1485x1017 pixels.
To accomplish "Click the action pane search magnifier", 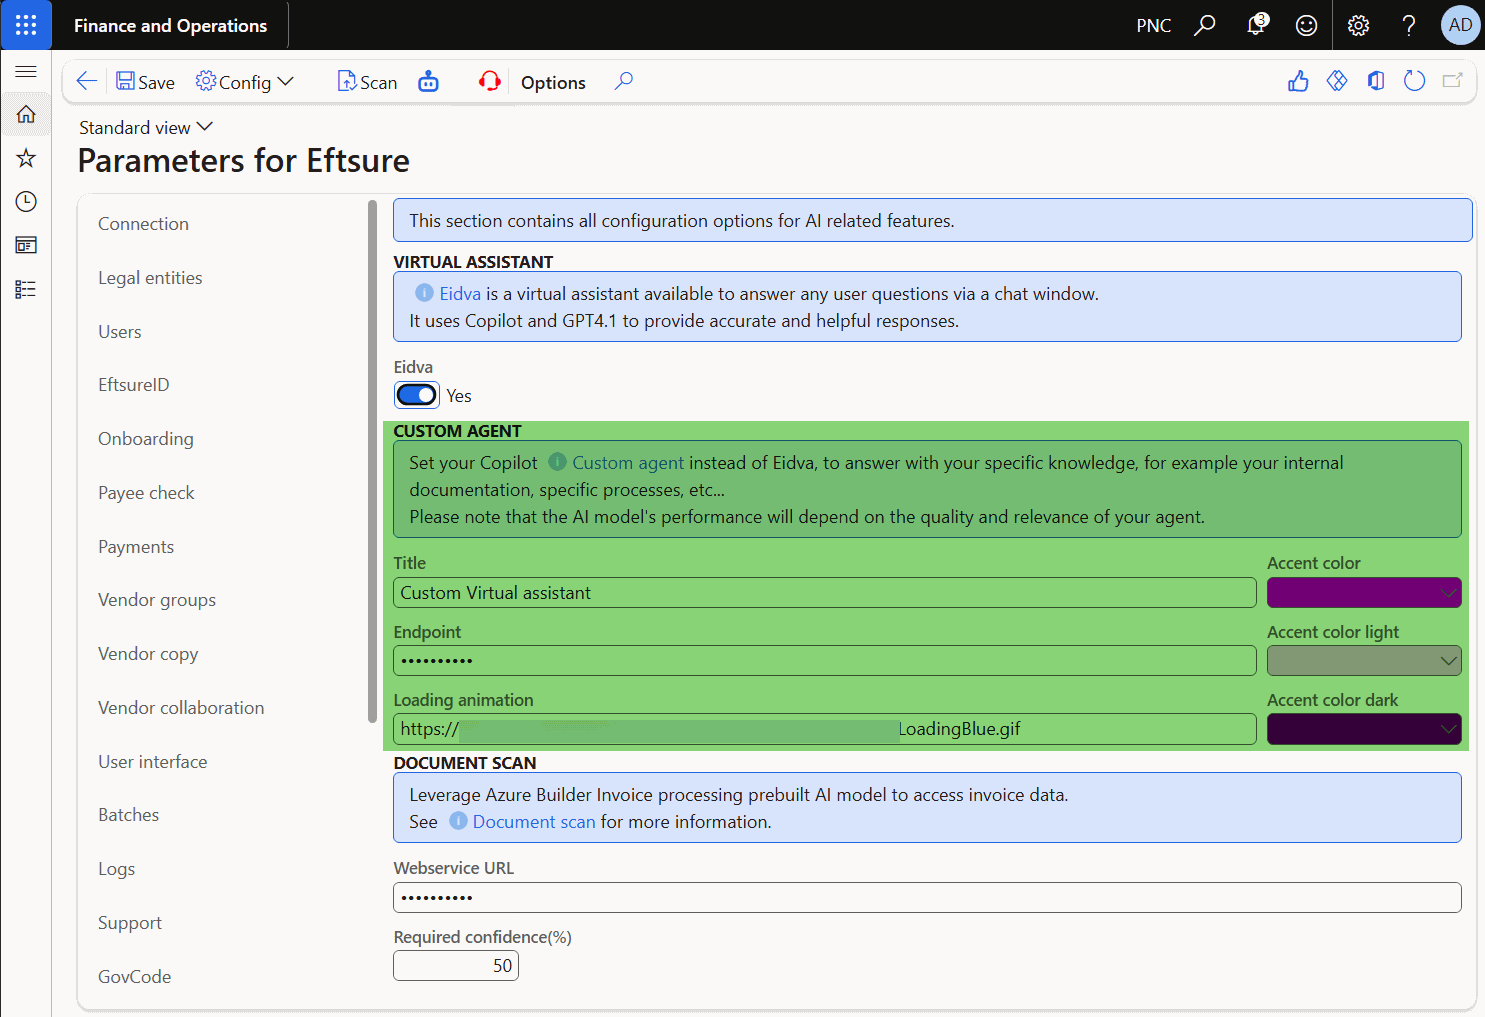I will click(x=624, y=82).
